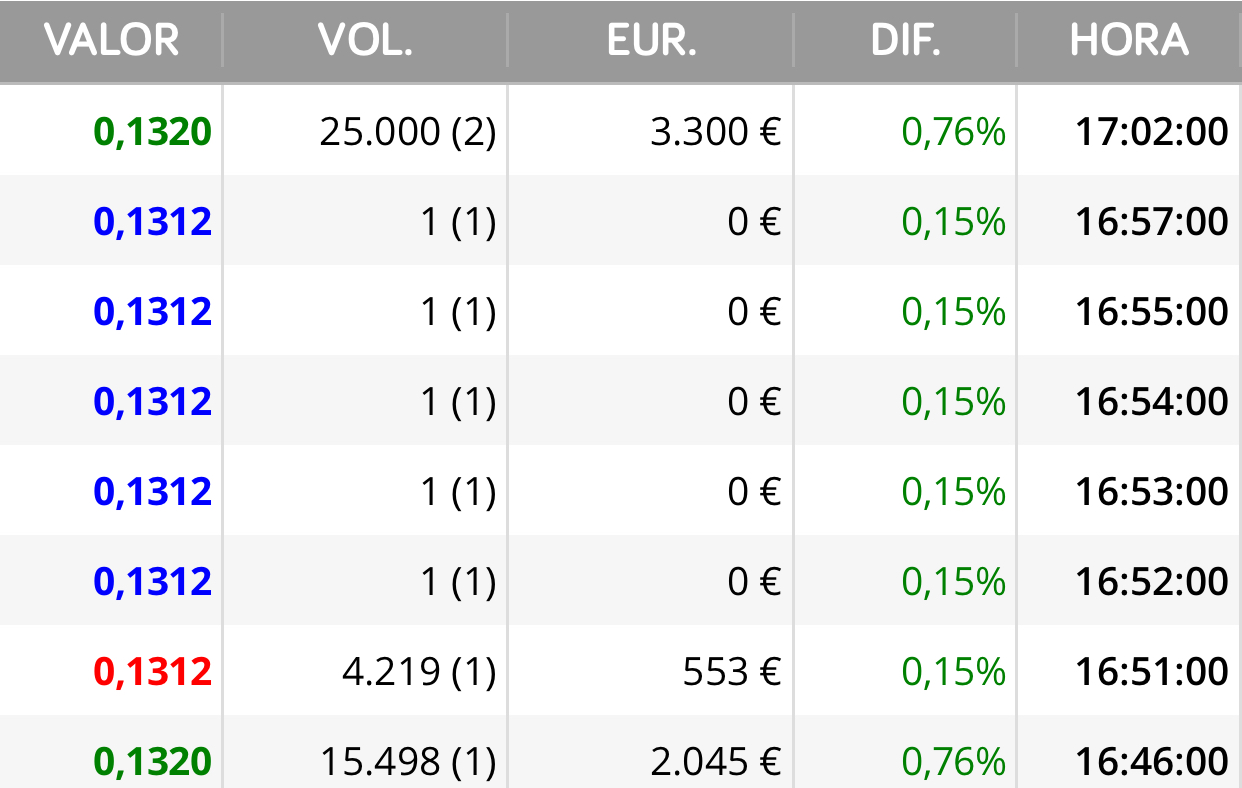The width and height of the screenshot is (1242, 788).
Task: Click the 15.498 (1) volume cell
Action: pos(408,762)
